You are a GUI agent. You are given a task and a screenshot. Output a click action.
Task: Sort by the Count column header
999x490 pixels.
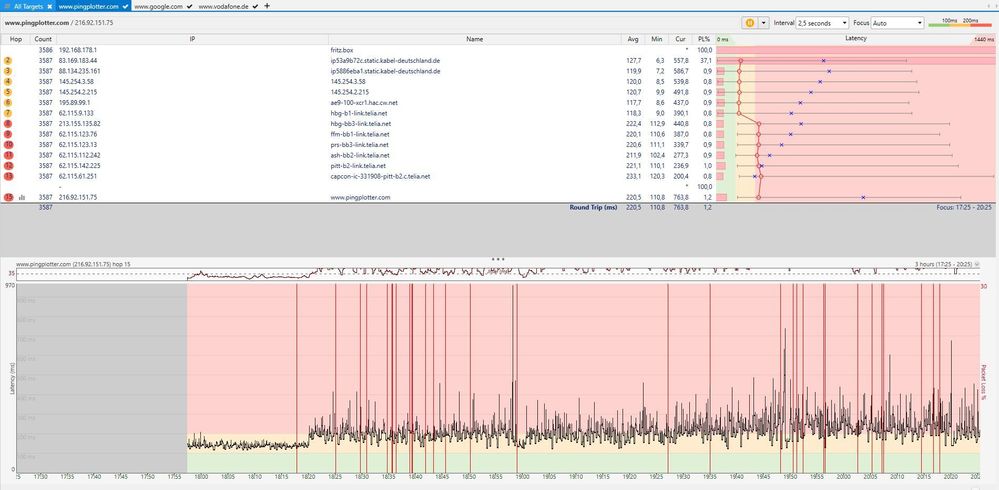click(x=43, y=39)
